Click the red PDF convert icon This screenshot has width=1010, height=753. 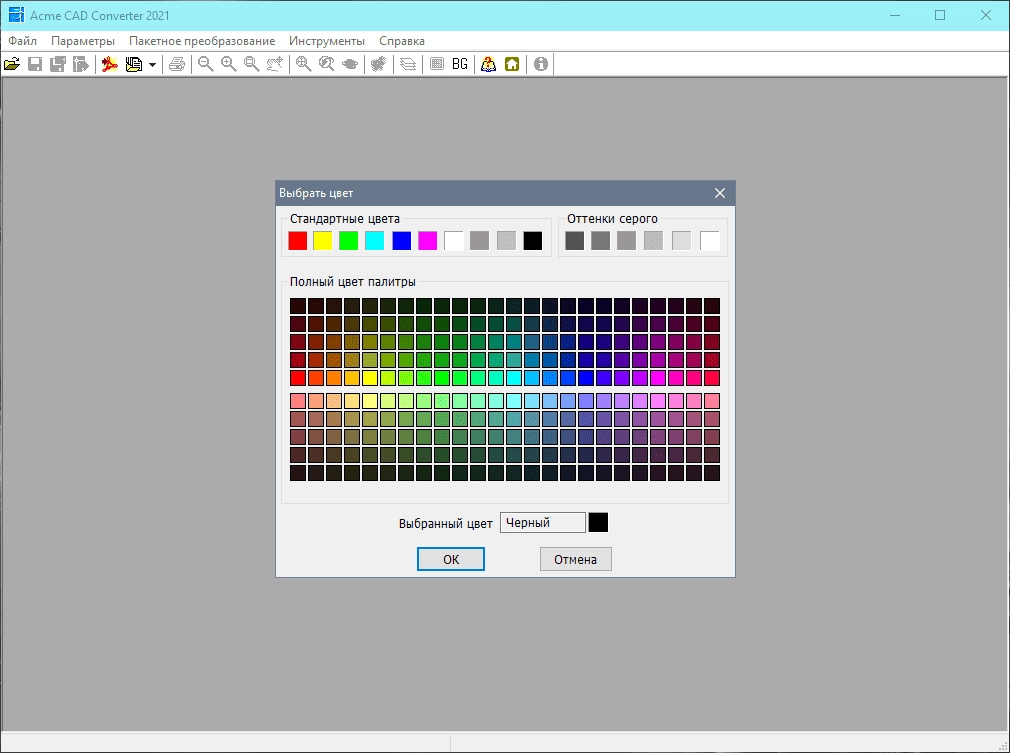(x=110, y=64)
